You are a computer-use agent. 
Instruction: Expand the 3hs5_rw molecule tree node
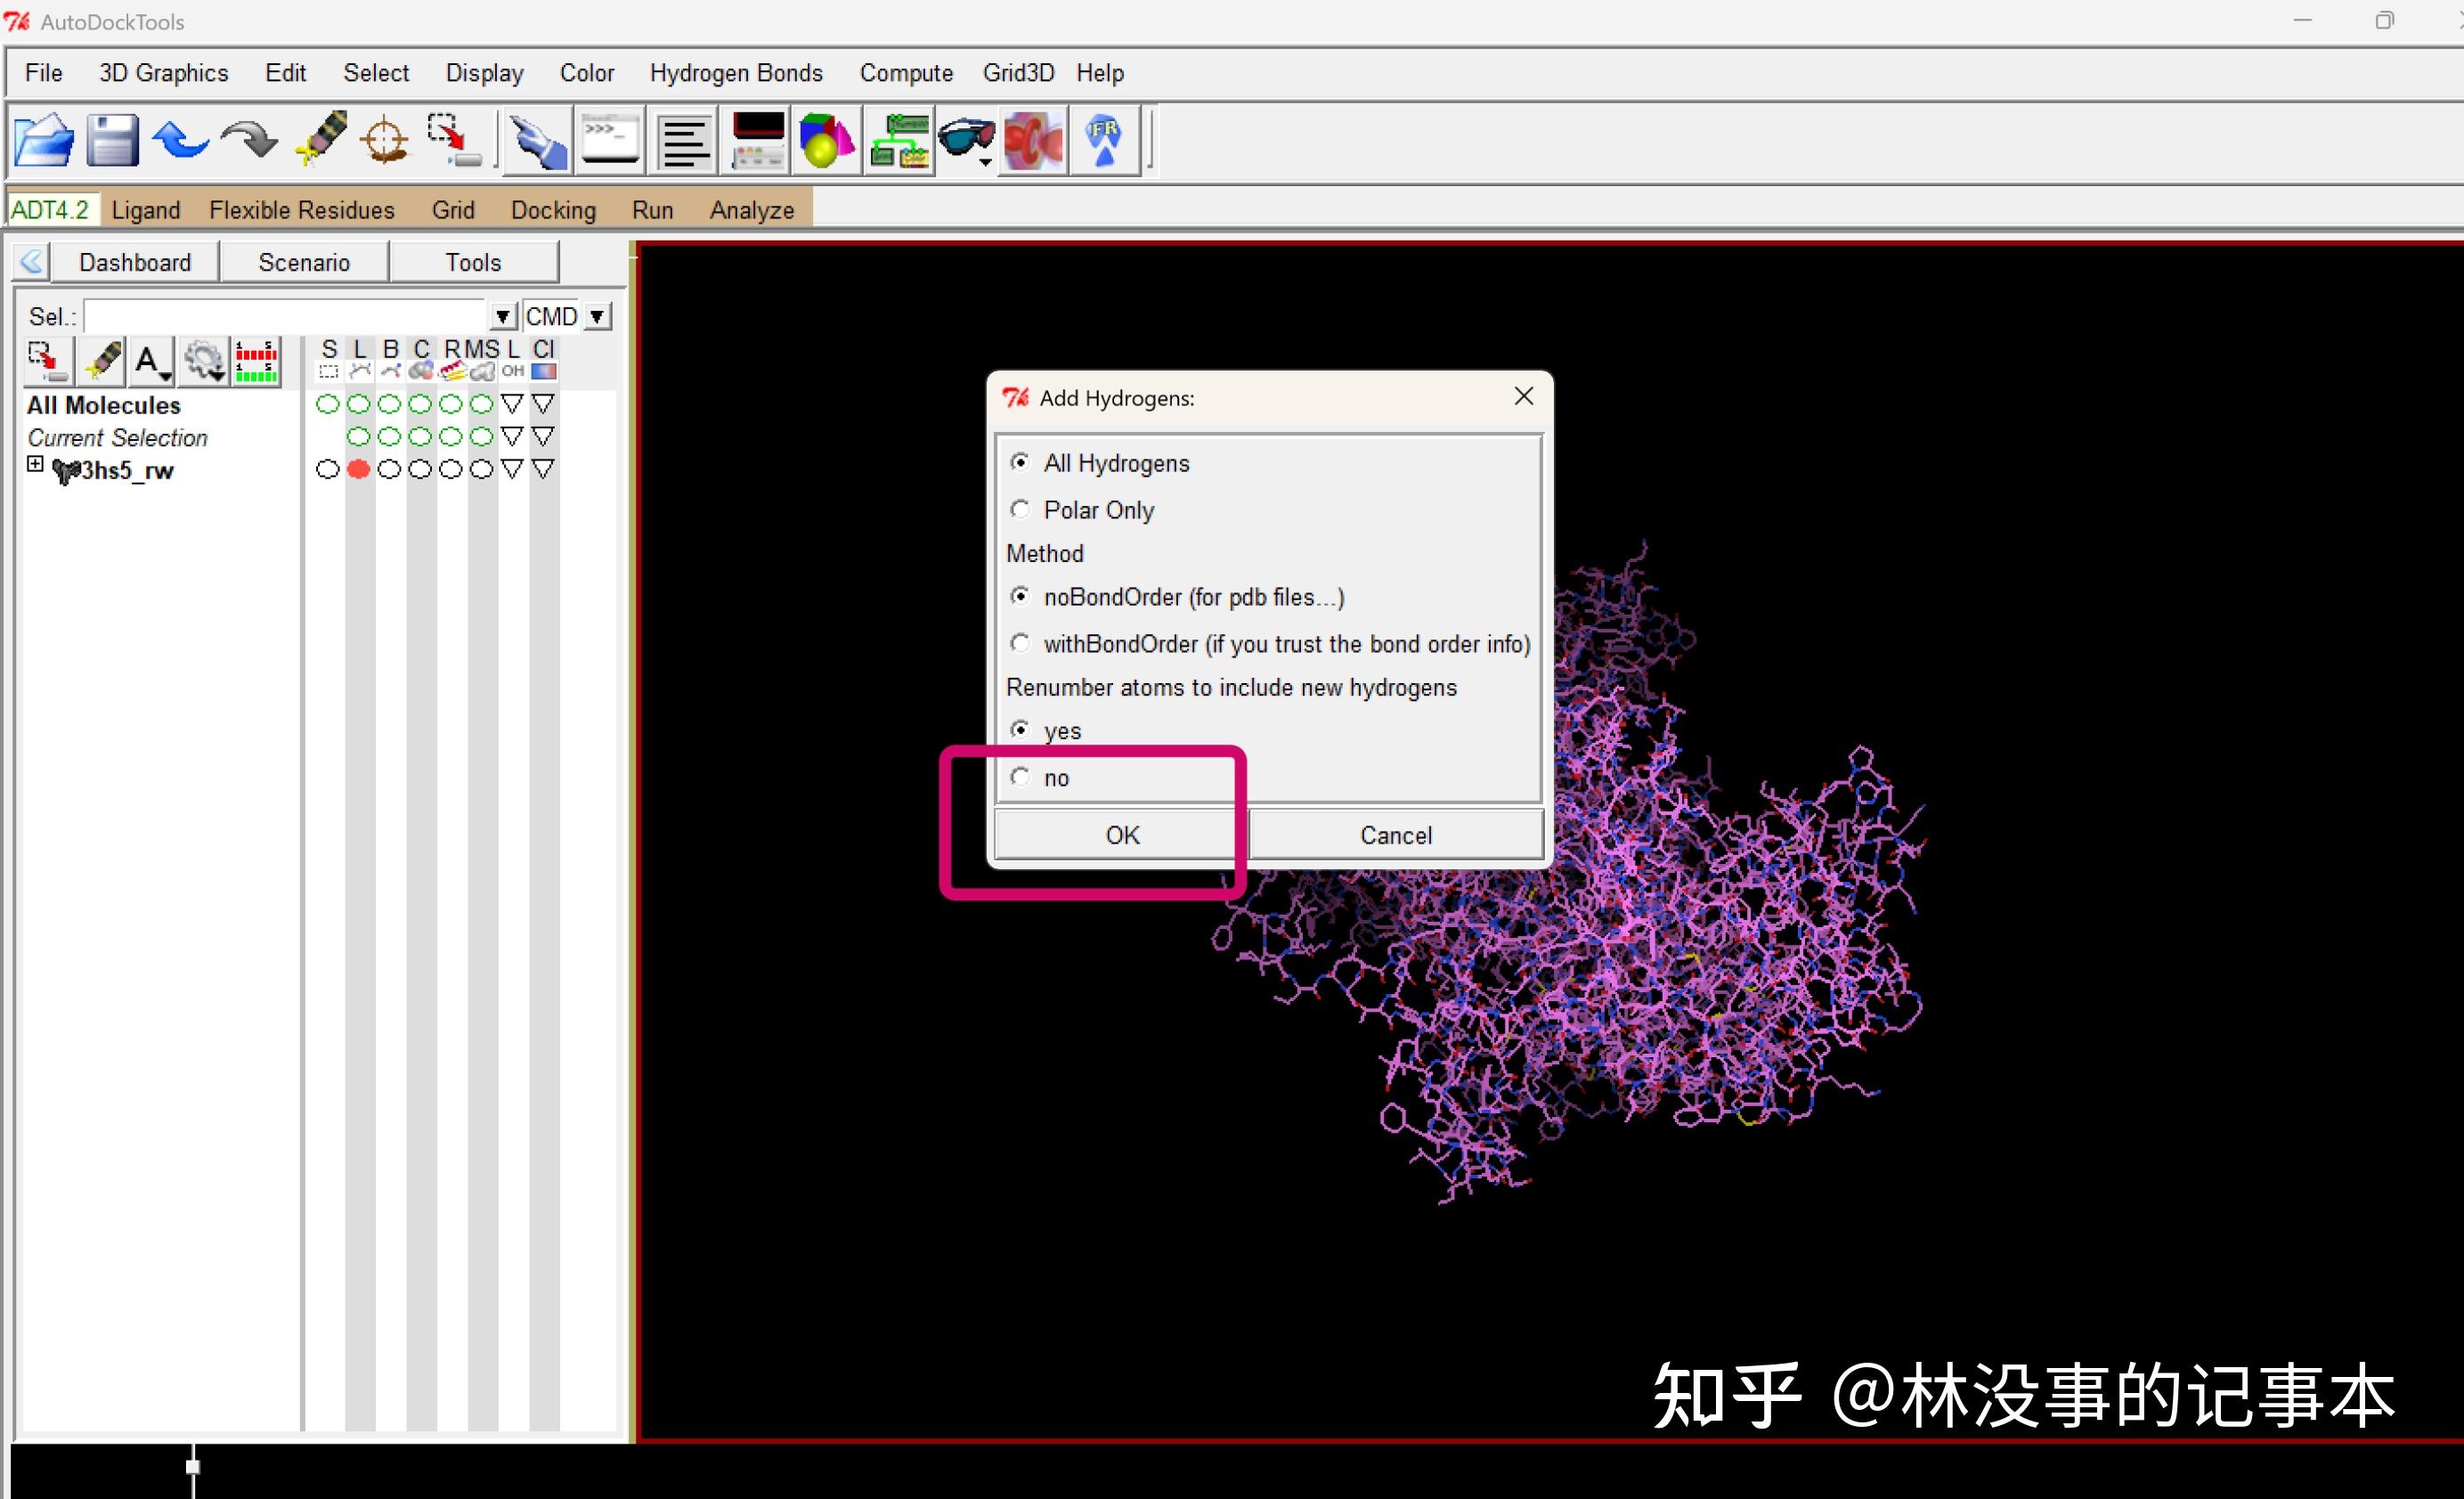tap(35, 465)
